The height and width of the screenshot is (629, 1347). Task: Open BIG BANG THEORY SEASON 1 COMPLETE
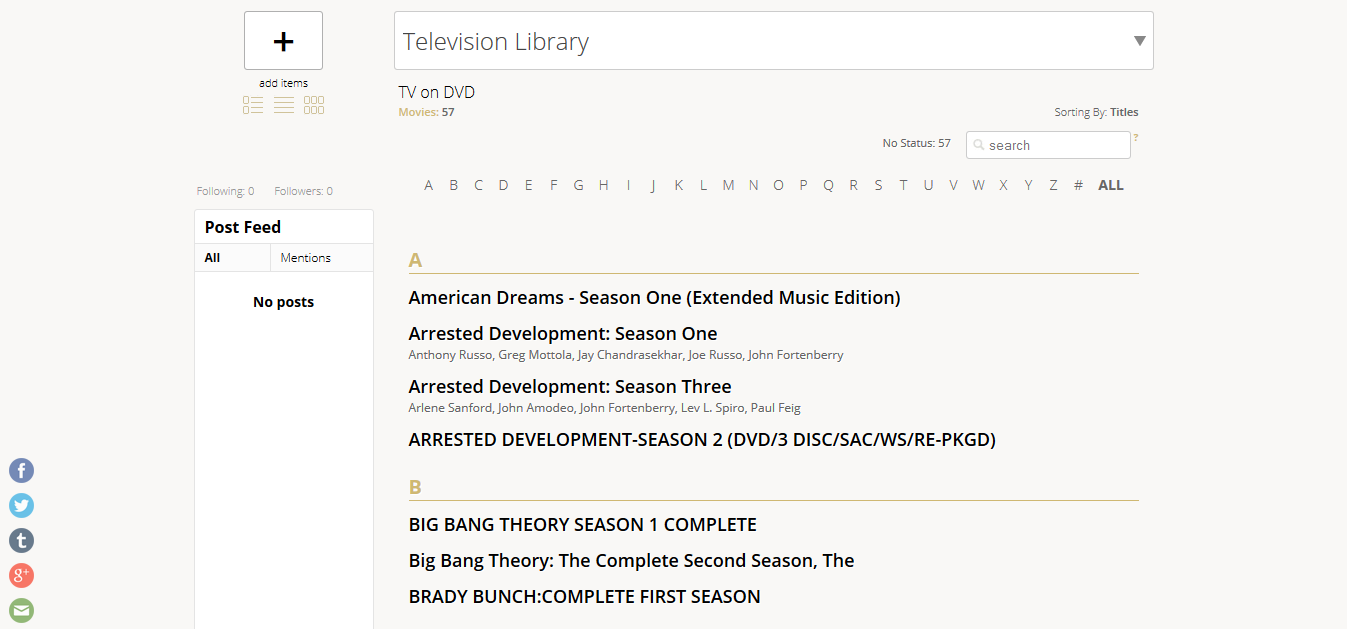coord(582,525)
